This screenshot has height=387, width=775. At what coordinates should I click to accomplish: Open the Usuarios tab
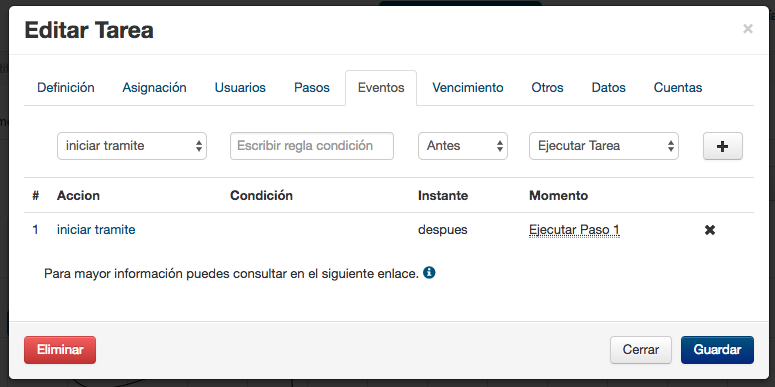click(240, 87)
